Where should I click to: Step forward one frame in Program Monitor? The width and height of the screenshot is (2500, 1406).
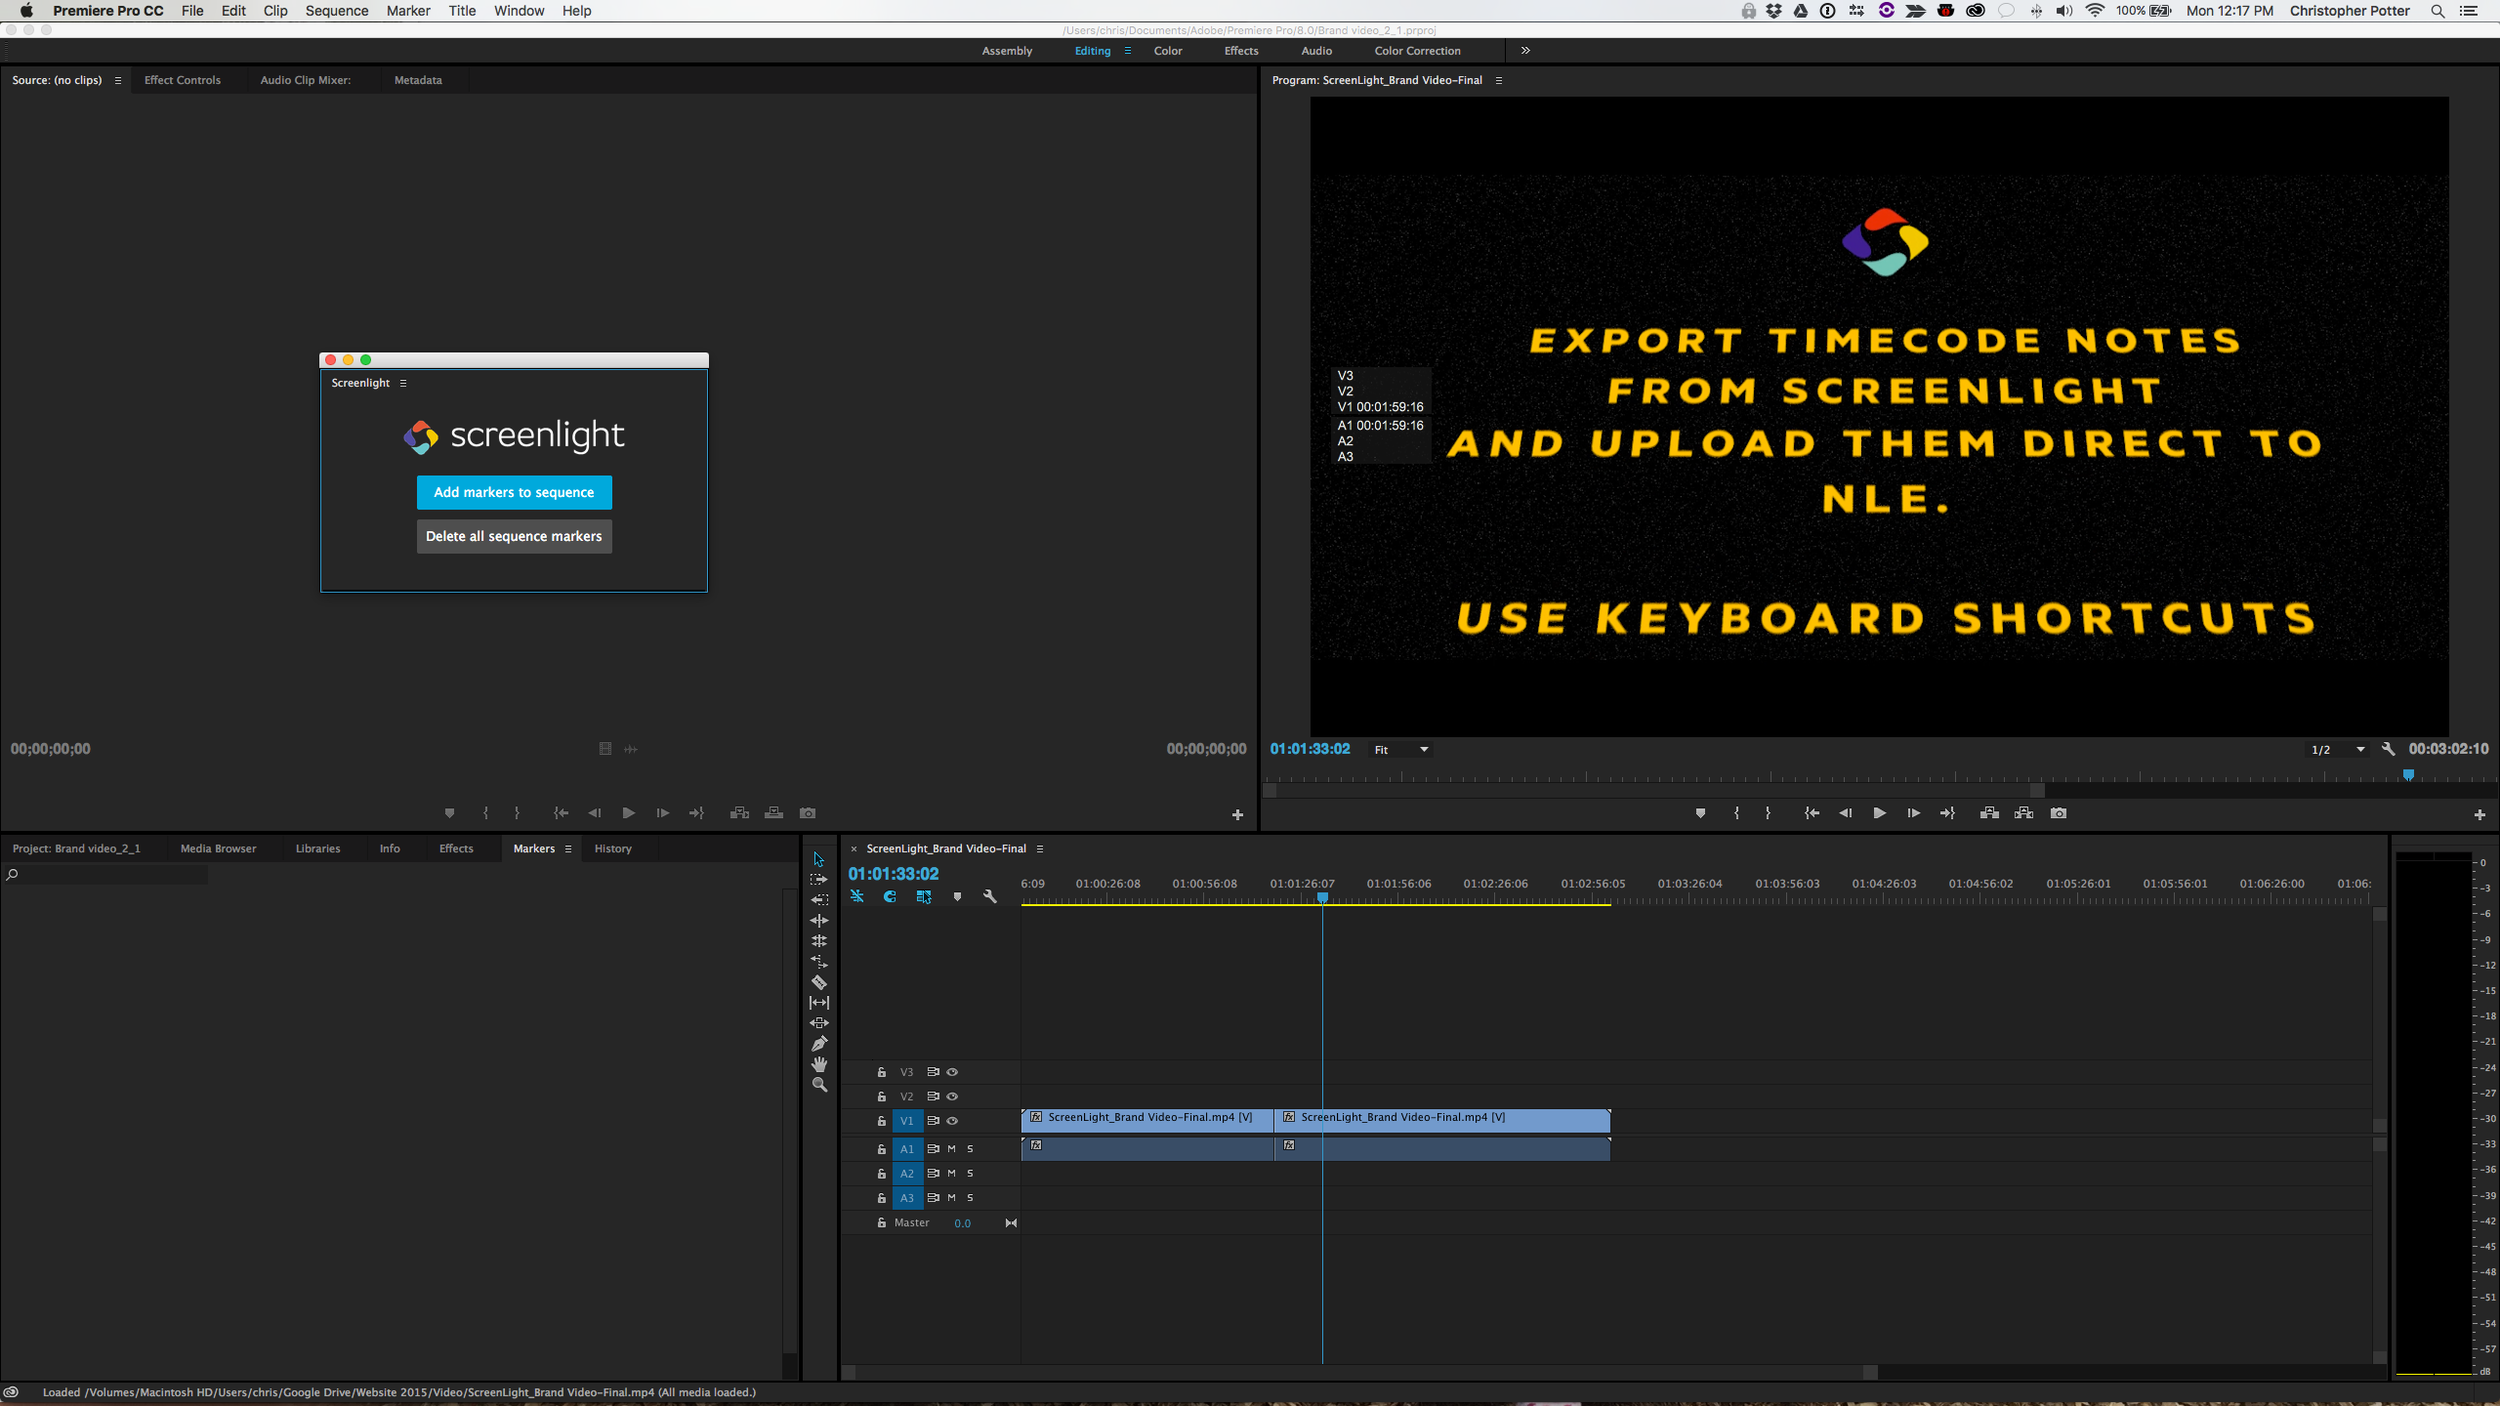point(1913,813)
